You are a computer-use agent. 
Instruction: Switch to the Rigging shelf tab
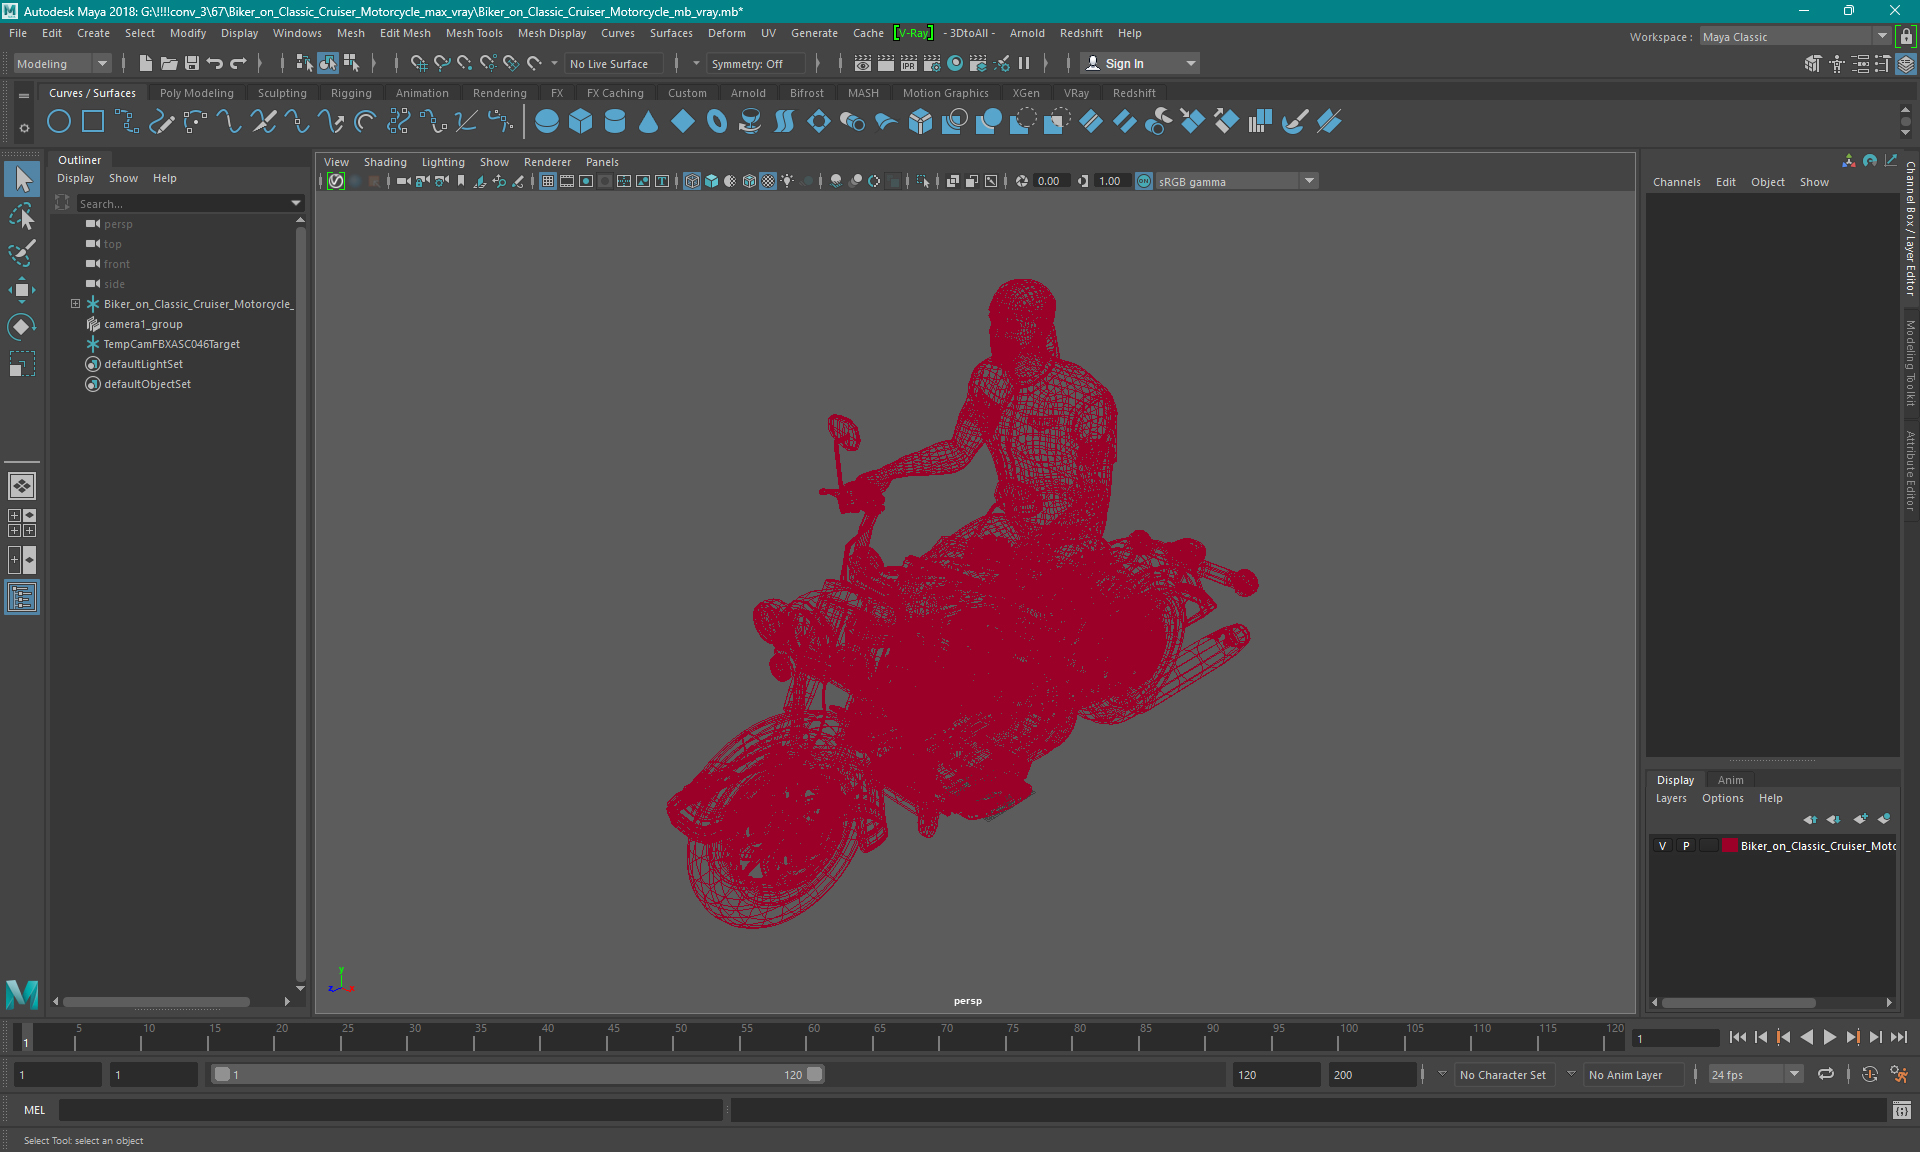351,93
